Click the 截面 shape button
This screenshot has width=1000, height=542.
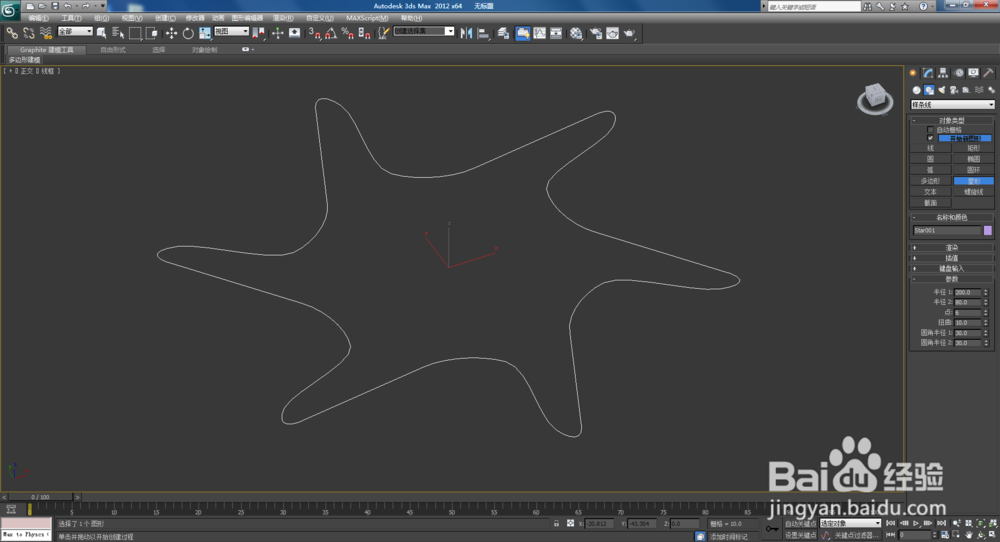pos(930,203)
